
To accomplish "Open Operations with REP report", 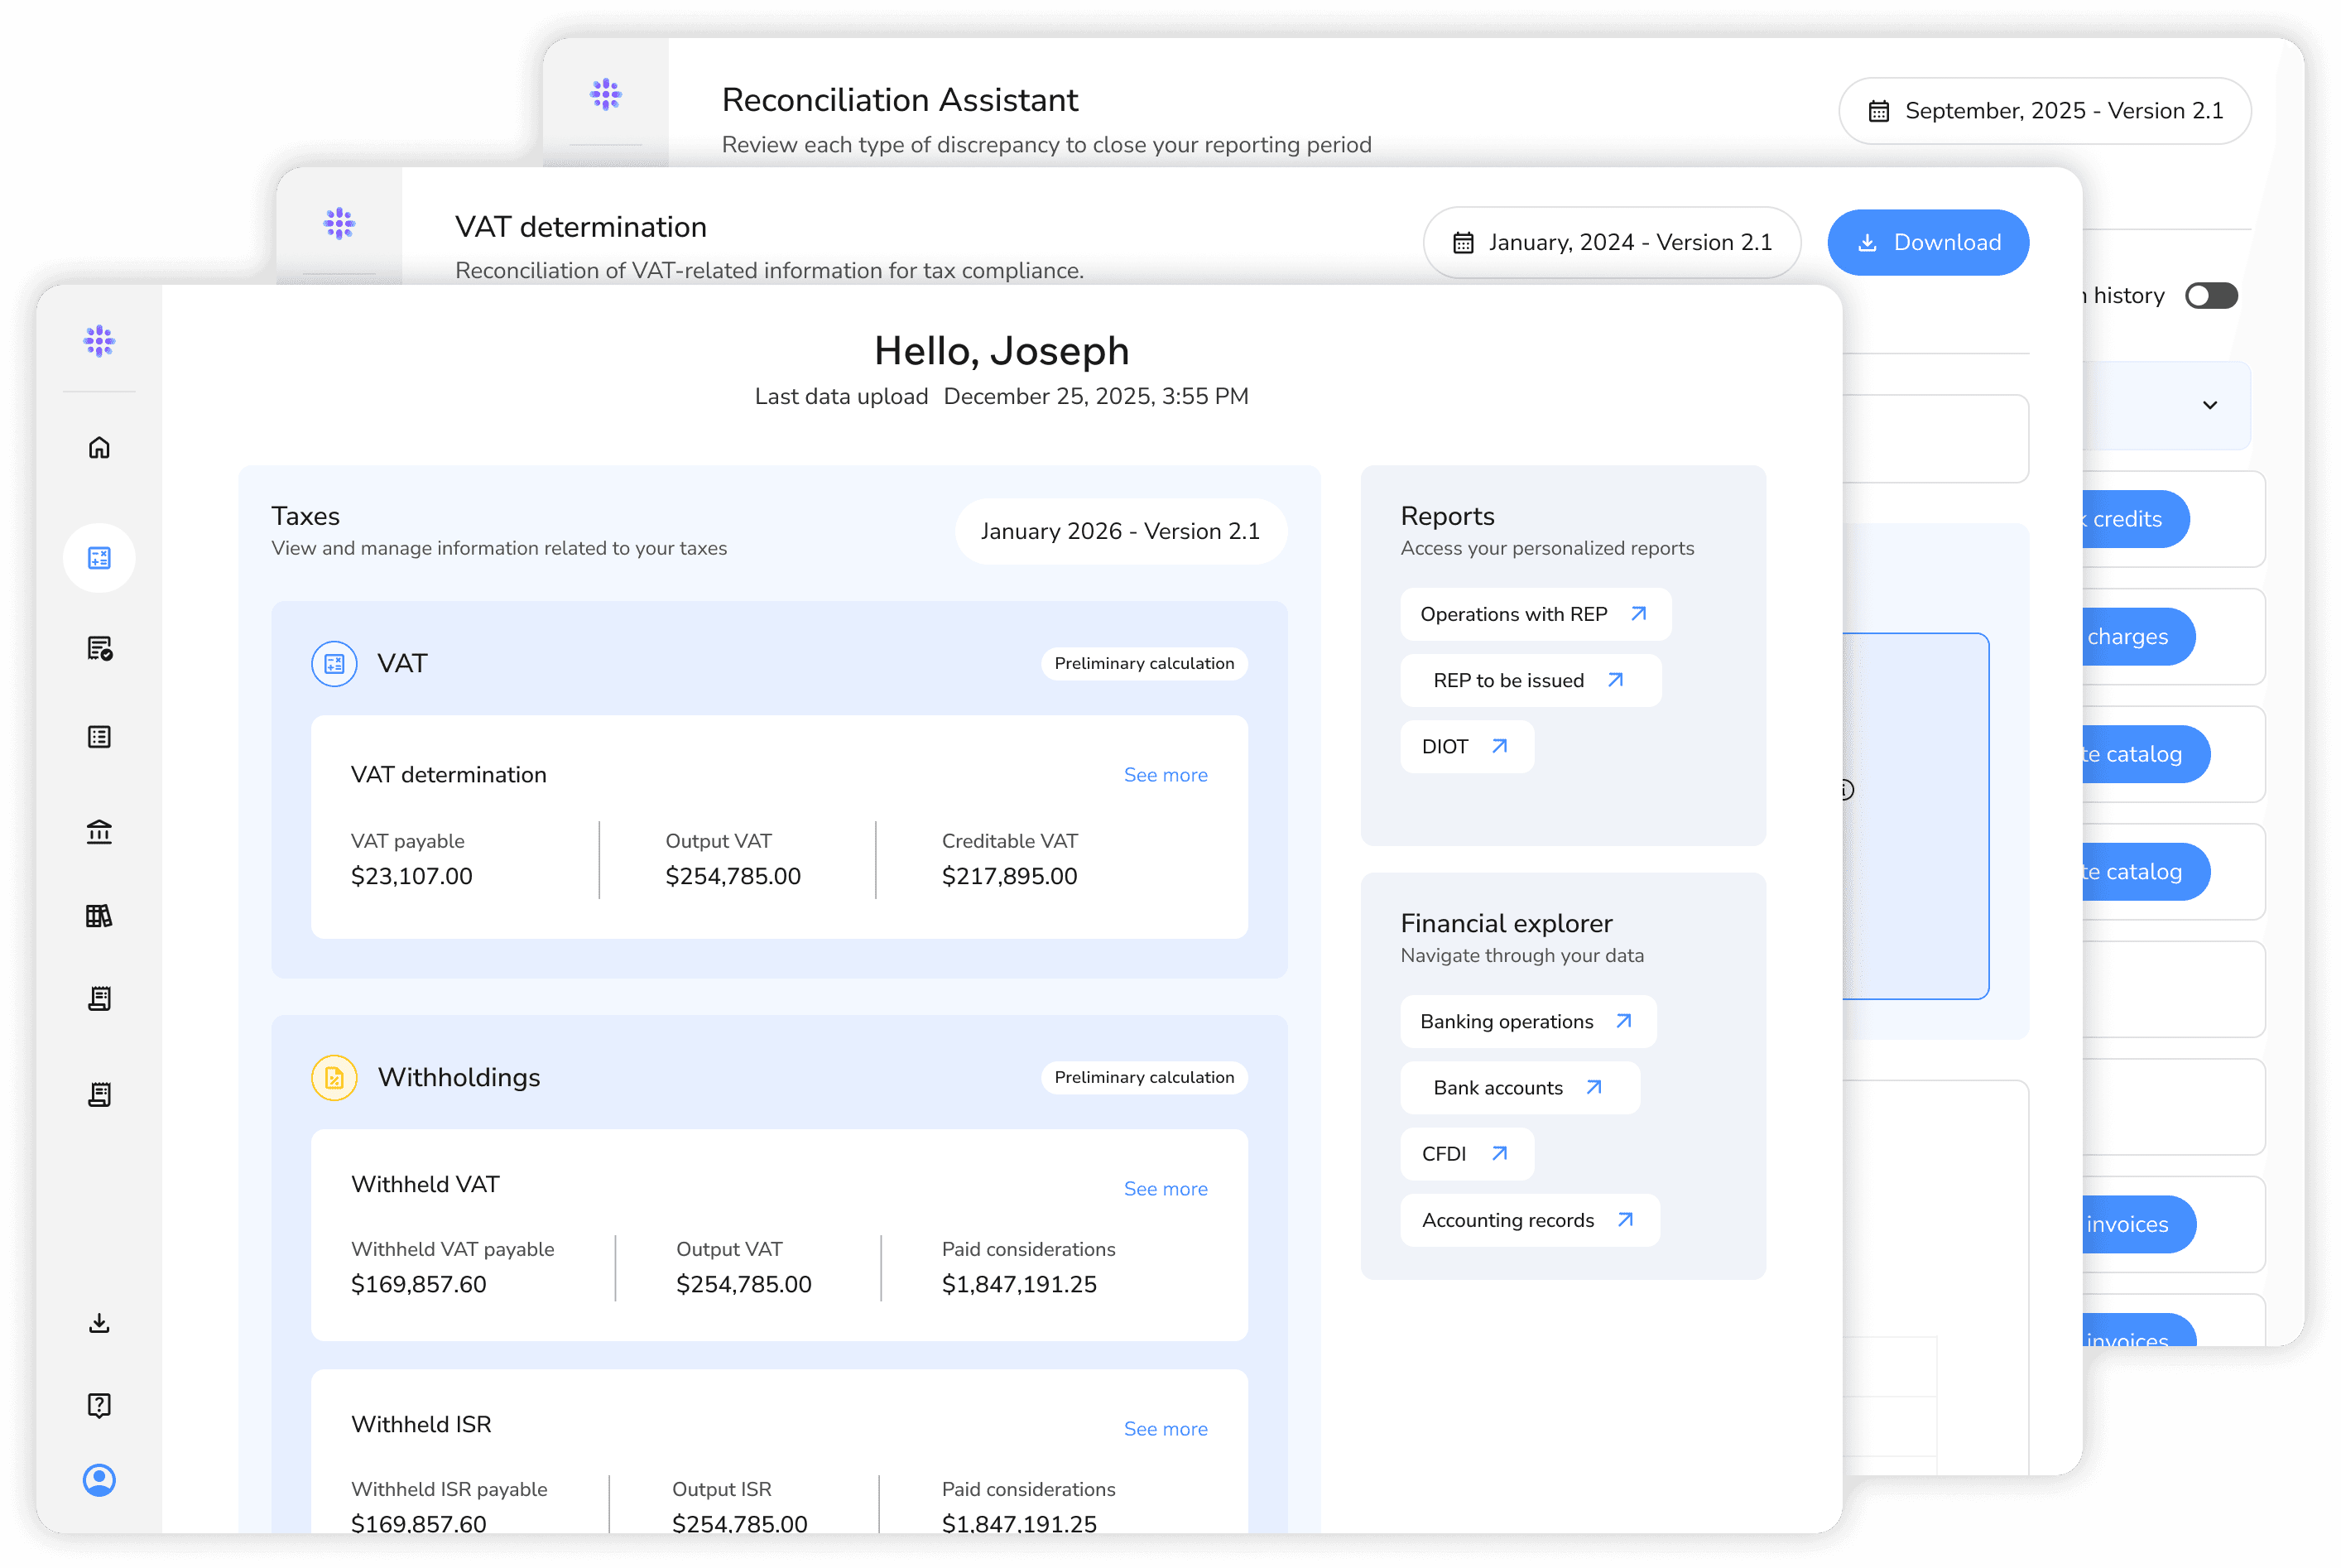I will (1533, 614).
